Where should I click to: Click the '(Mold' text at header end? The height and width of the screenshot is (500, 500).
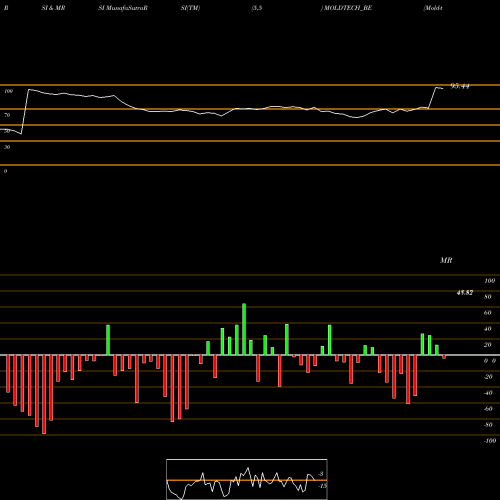point(433,8)
